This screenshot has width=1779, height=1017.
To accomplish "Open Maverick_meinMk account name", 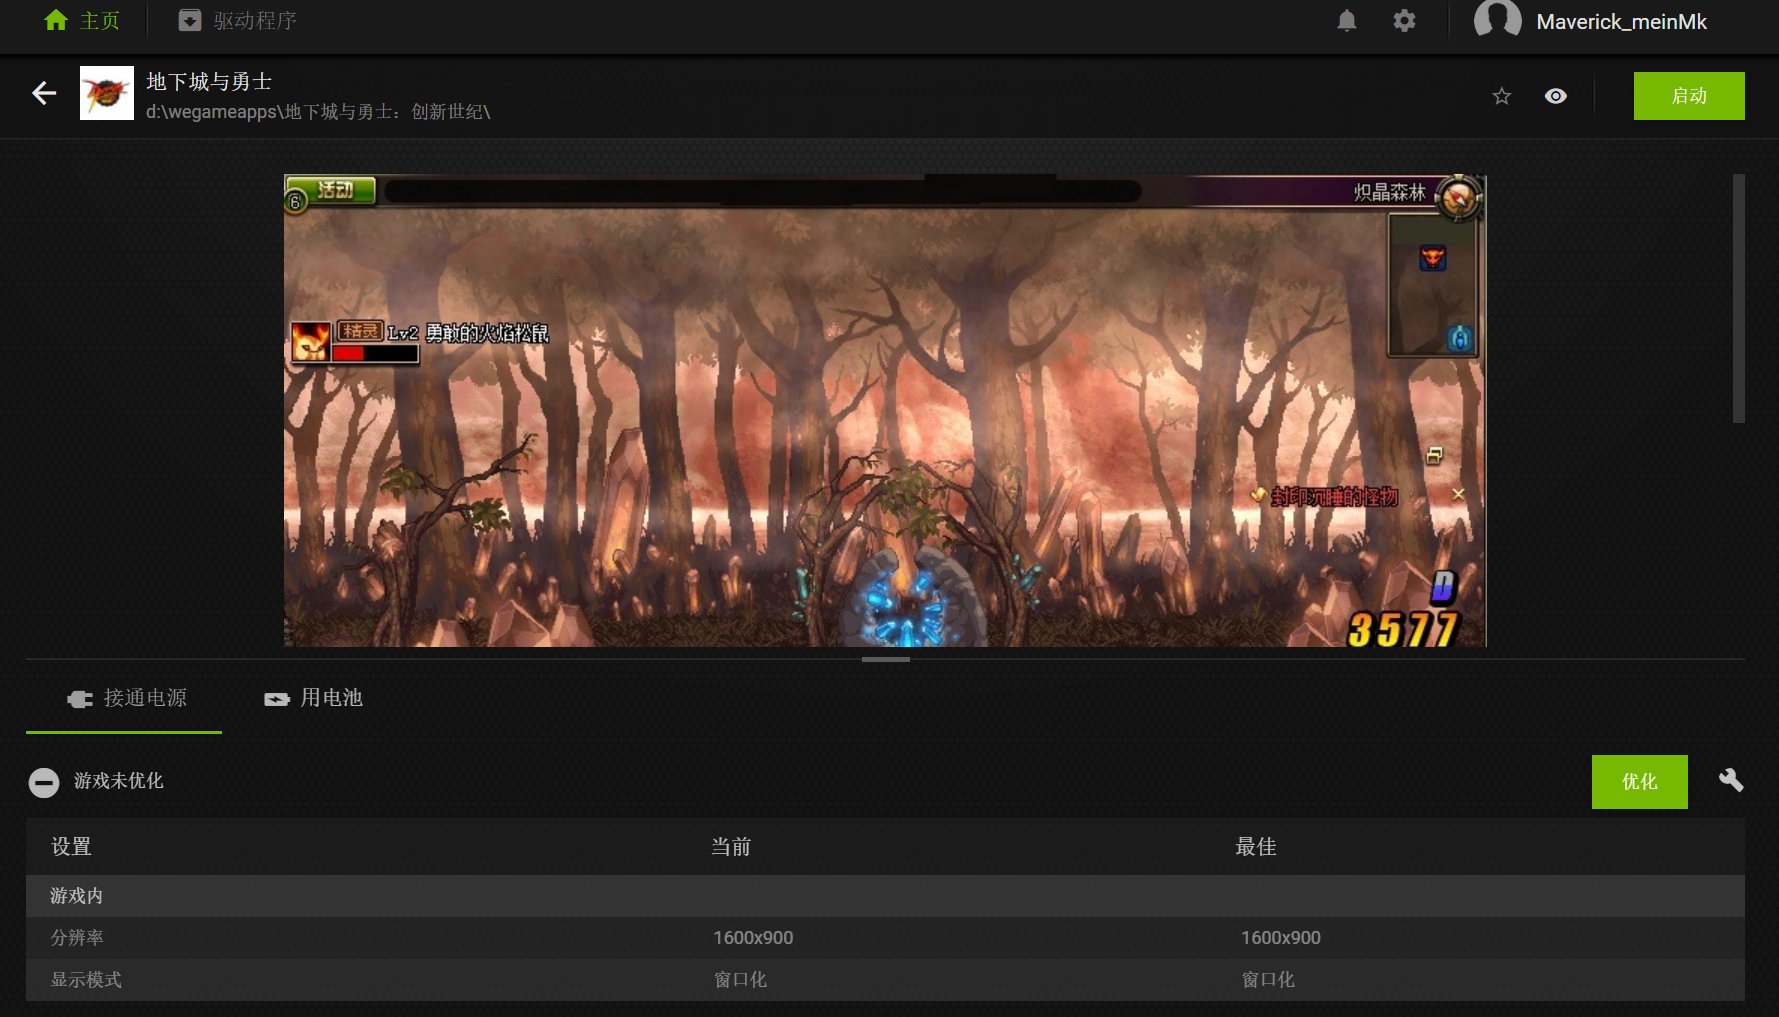I will (x=1621, y=21).
